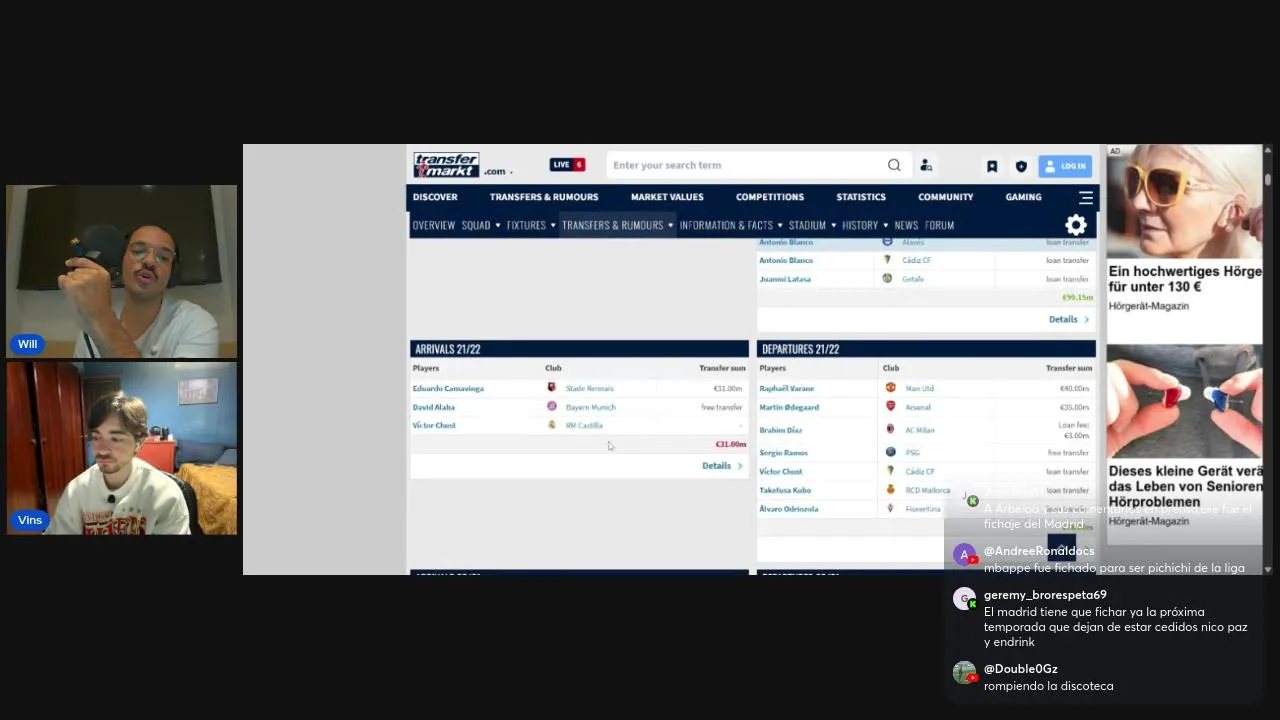Screen dimensions: 1280x720
Task: Open the hamburger menu icon
Action: coord(1086,197)
